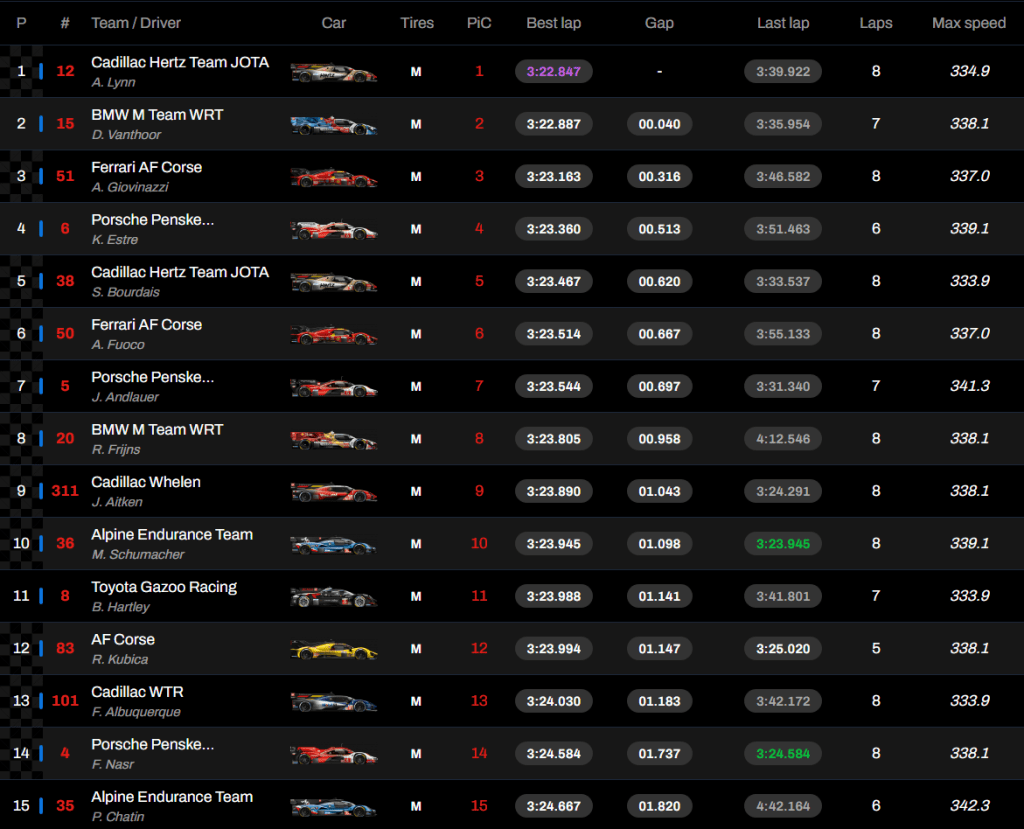Click the #12 Cadillac JOTA car image
The height and width of the screenshot is (829, 1024).
(x=334, y=72)
